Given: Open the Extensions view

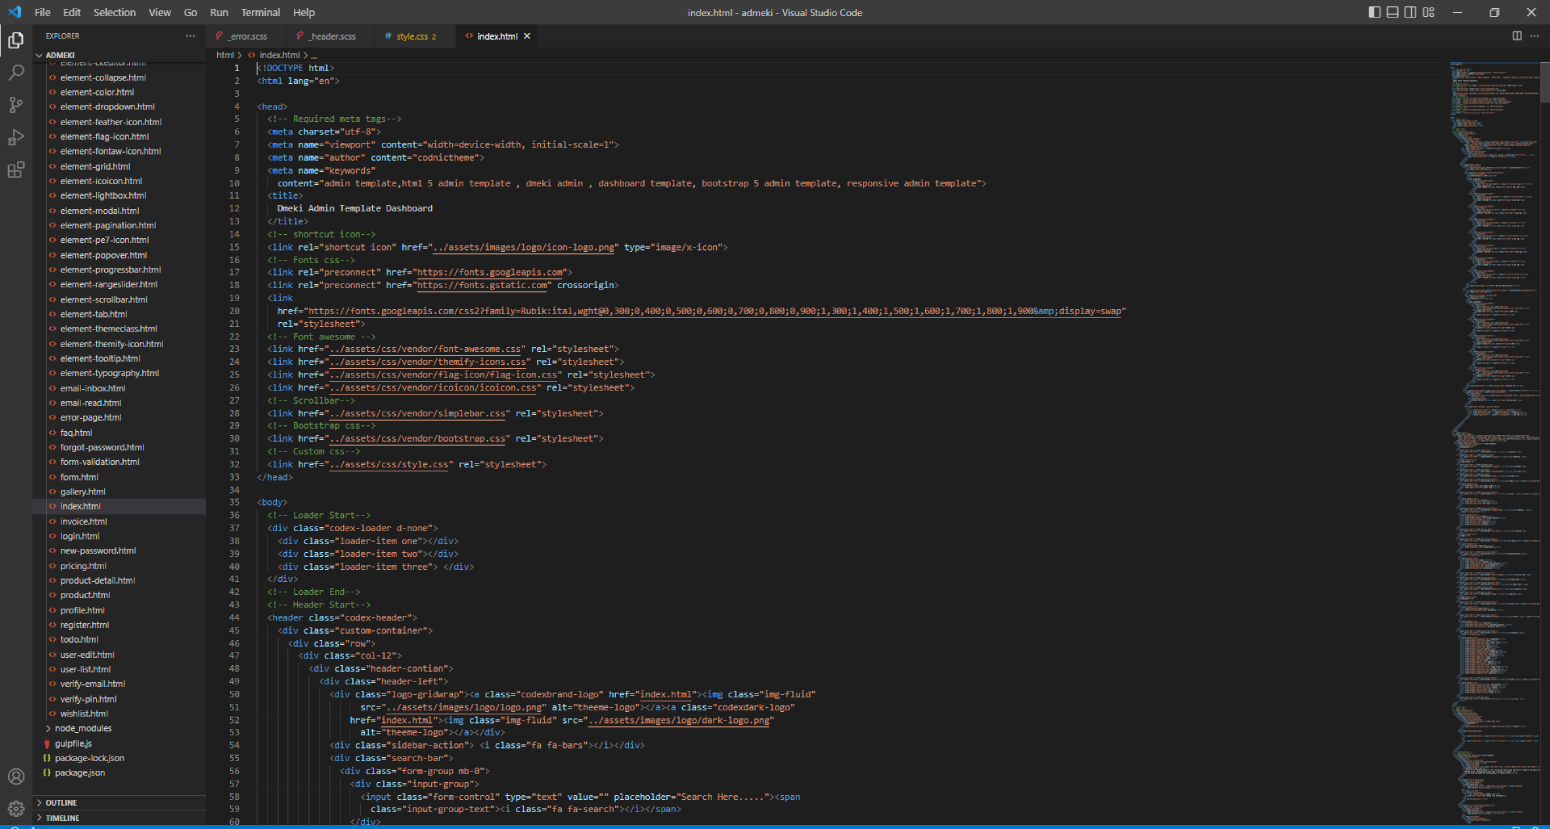Looking at the screenshot, I should (16, 170).
